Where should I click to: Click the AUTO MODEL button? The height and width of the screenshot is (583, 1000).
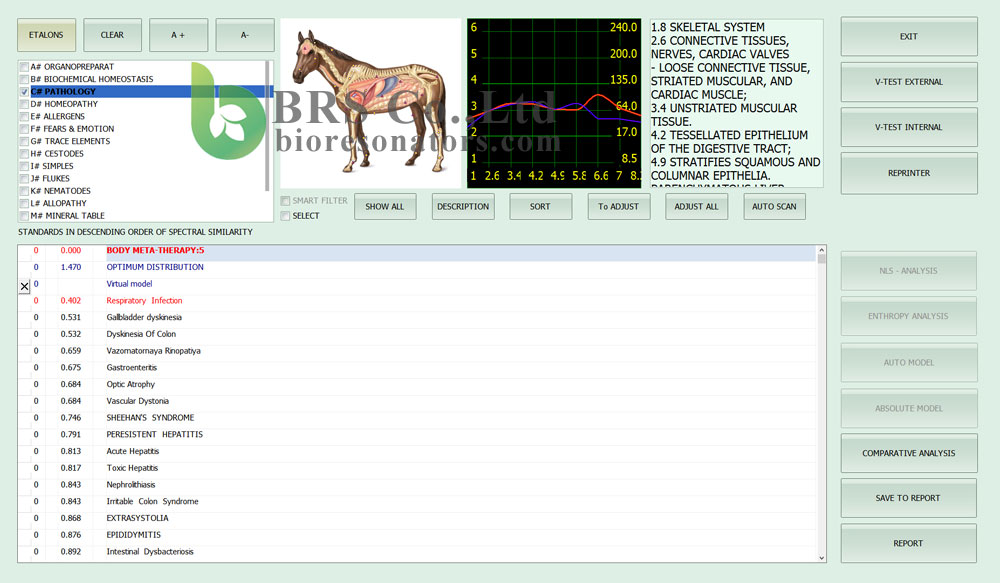click(x=909, y=362)
